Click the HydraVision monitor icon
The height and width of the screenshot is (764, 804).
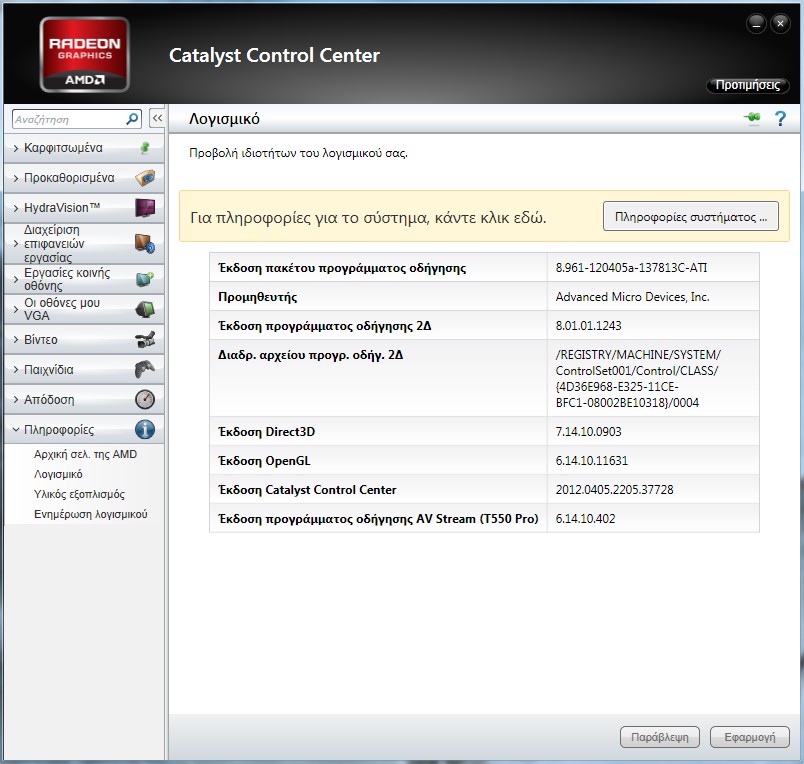point(145,208)
